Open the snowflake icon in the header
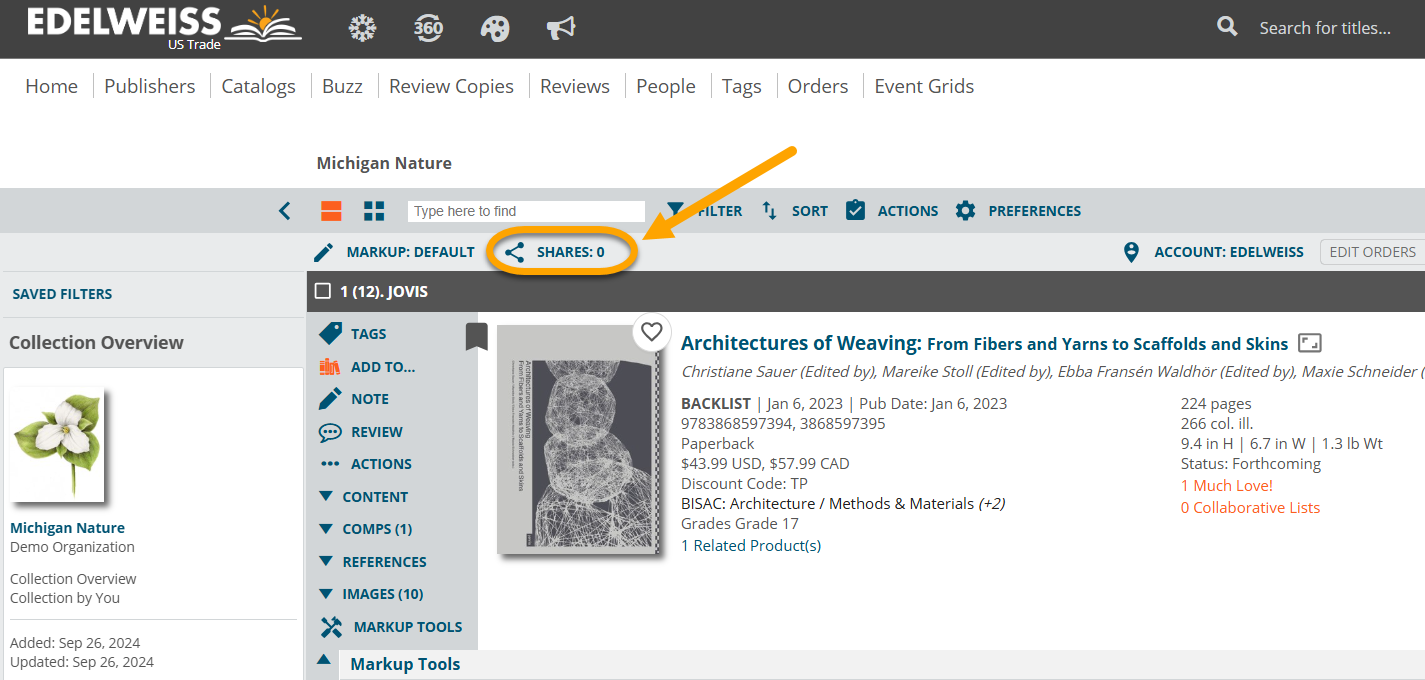This screenshot has width=1425, height=680. coord(362,28)
